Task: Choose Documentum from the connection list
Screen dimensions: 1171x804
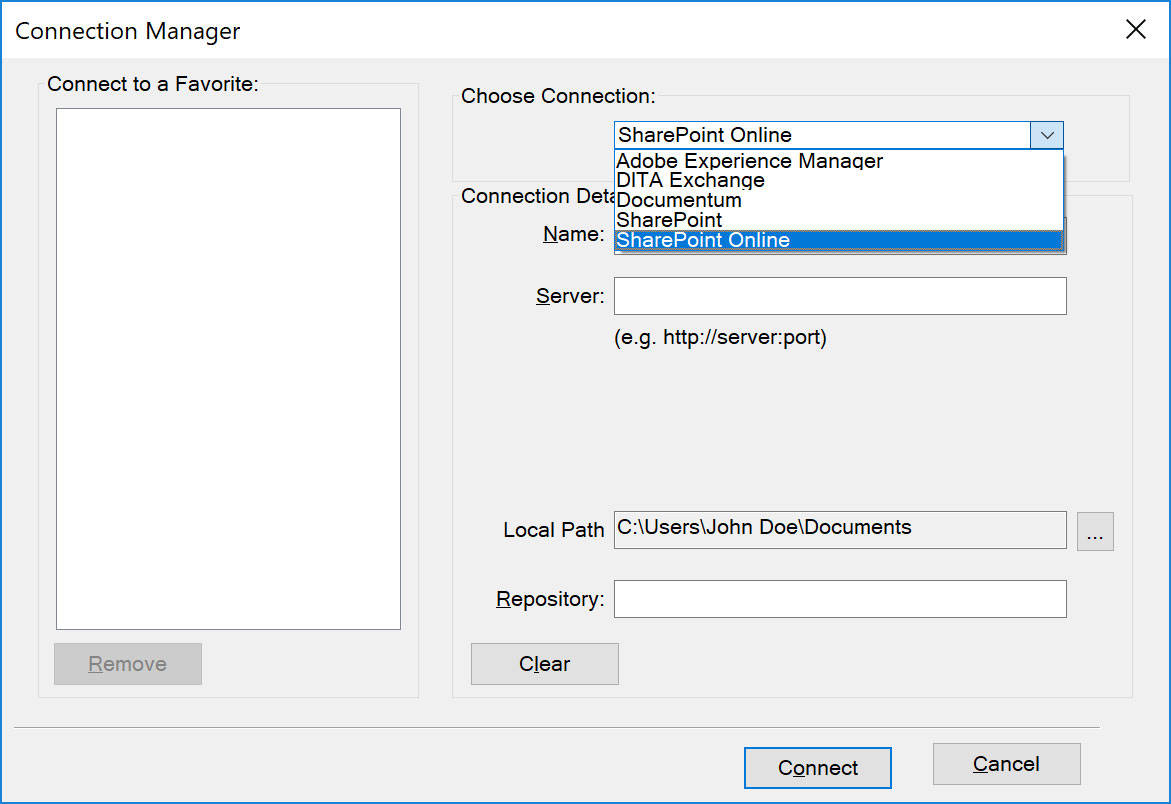Action: [x=679, y=200]
